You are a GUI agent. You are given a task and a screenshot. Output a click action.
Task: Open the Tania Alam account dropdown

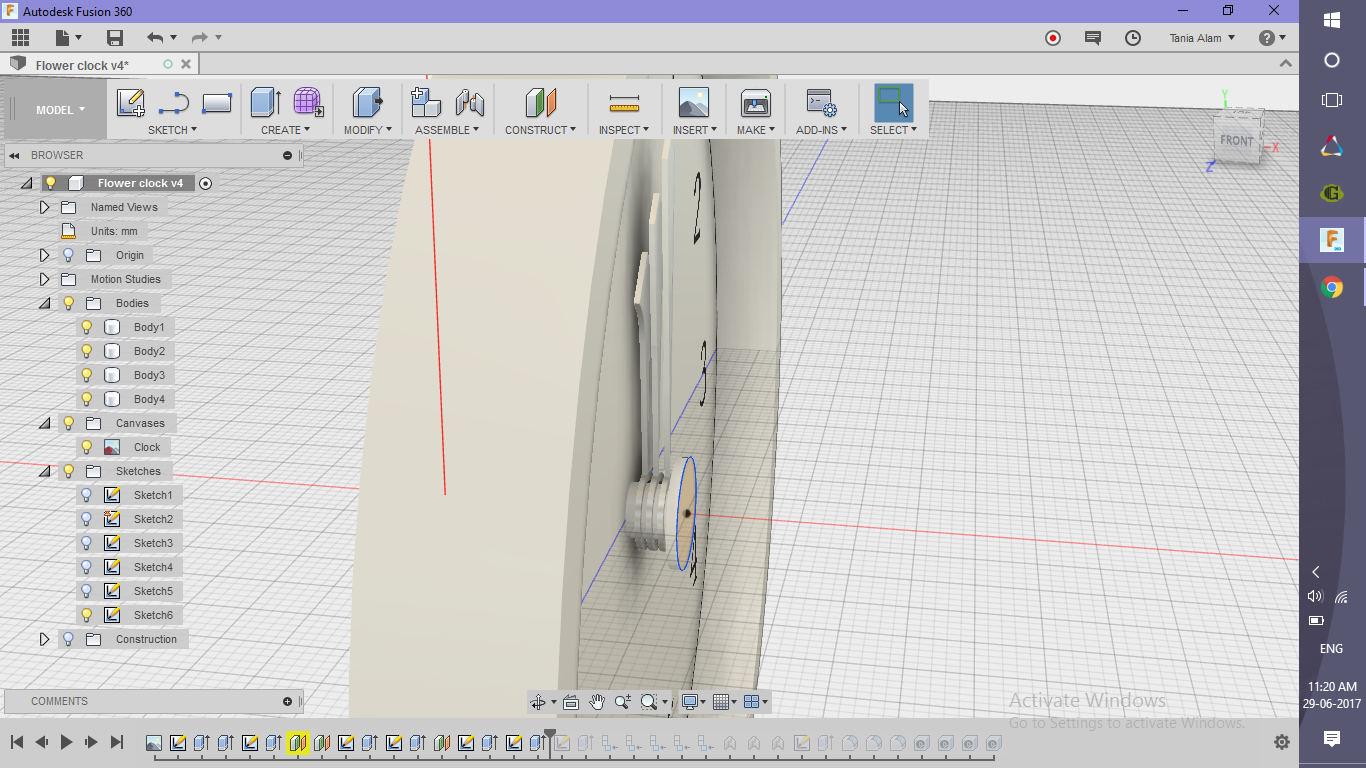pyautogui.click(x=1202, y=38)
